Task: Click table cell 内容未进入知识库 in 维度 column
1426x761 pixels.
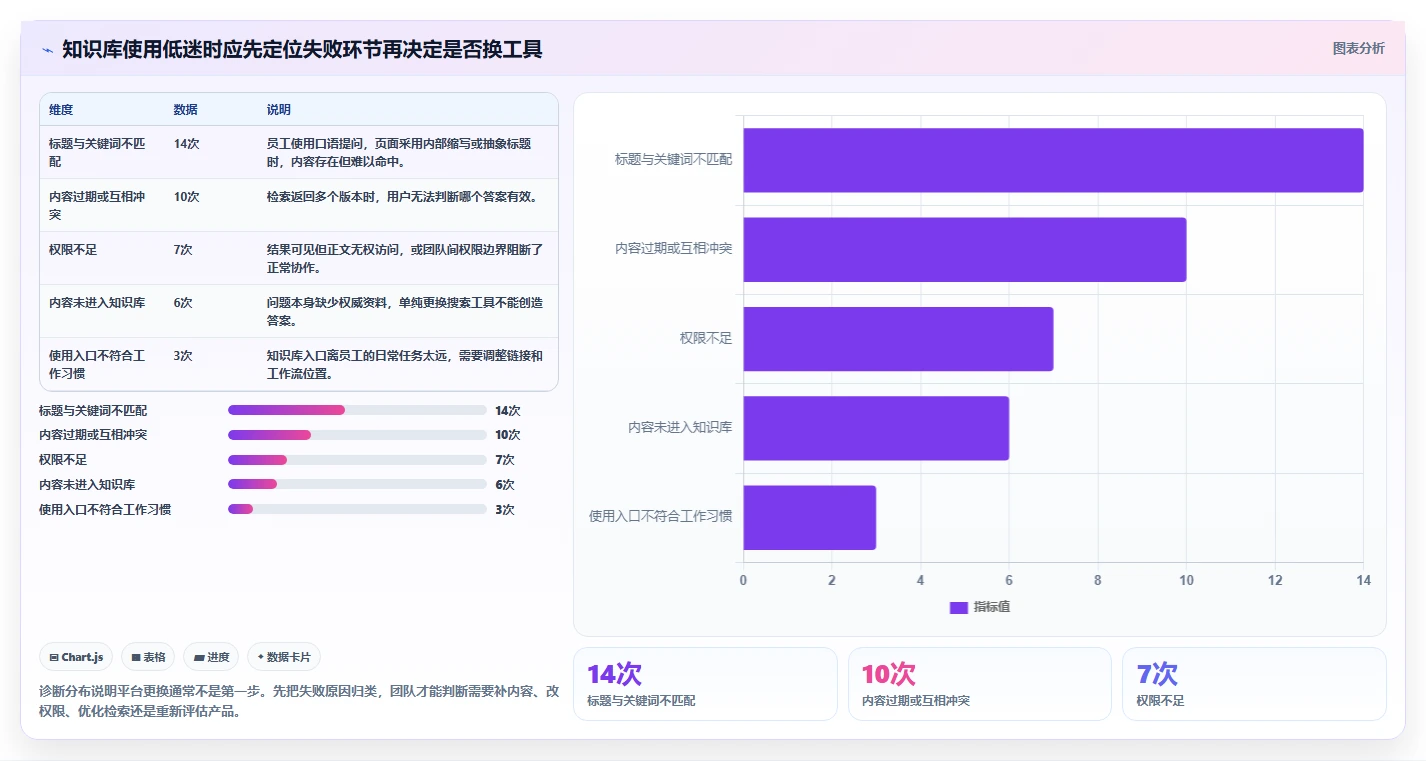Action: click(97, 303)
